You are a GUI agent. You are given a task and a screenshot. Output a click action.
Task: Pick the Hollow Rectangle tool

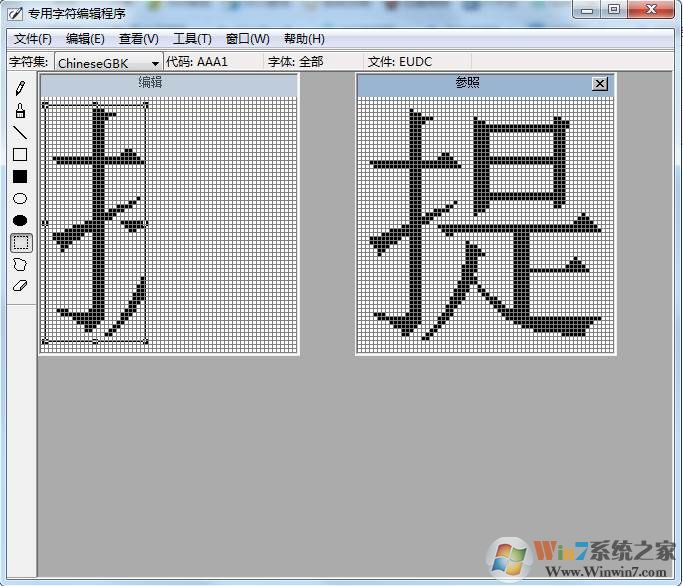click(x=20, y=154)
